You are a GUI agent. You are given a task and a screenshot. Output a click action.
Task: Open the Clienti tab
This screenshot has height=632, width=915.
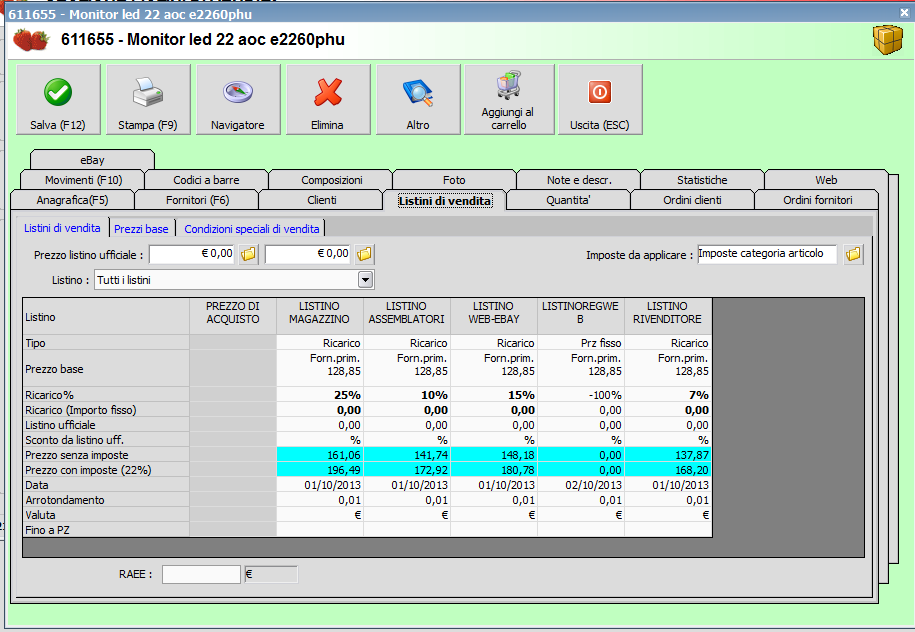(x=322, y=200)
